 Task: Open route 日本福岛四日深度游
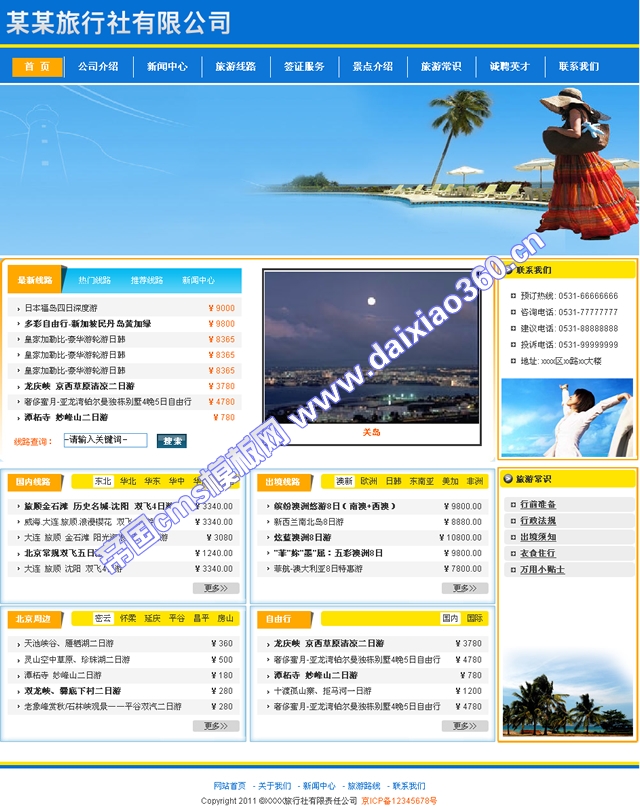[x=61, y=308]
